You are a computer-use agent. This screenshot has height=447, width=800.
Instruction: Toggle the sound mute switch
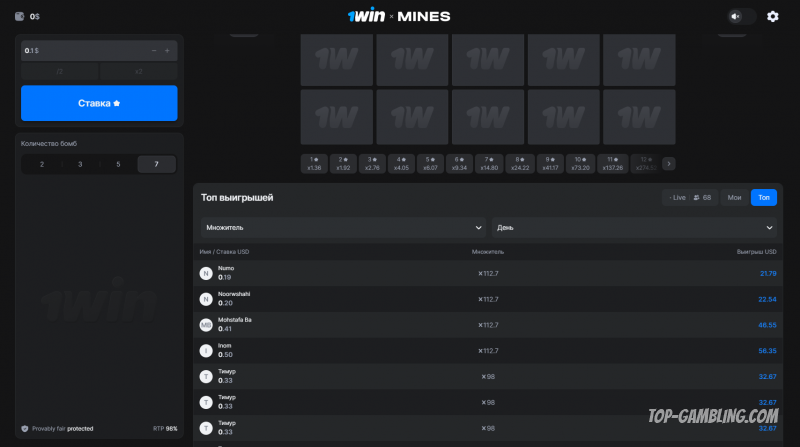tap(741, 16)
